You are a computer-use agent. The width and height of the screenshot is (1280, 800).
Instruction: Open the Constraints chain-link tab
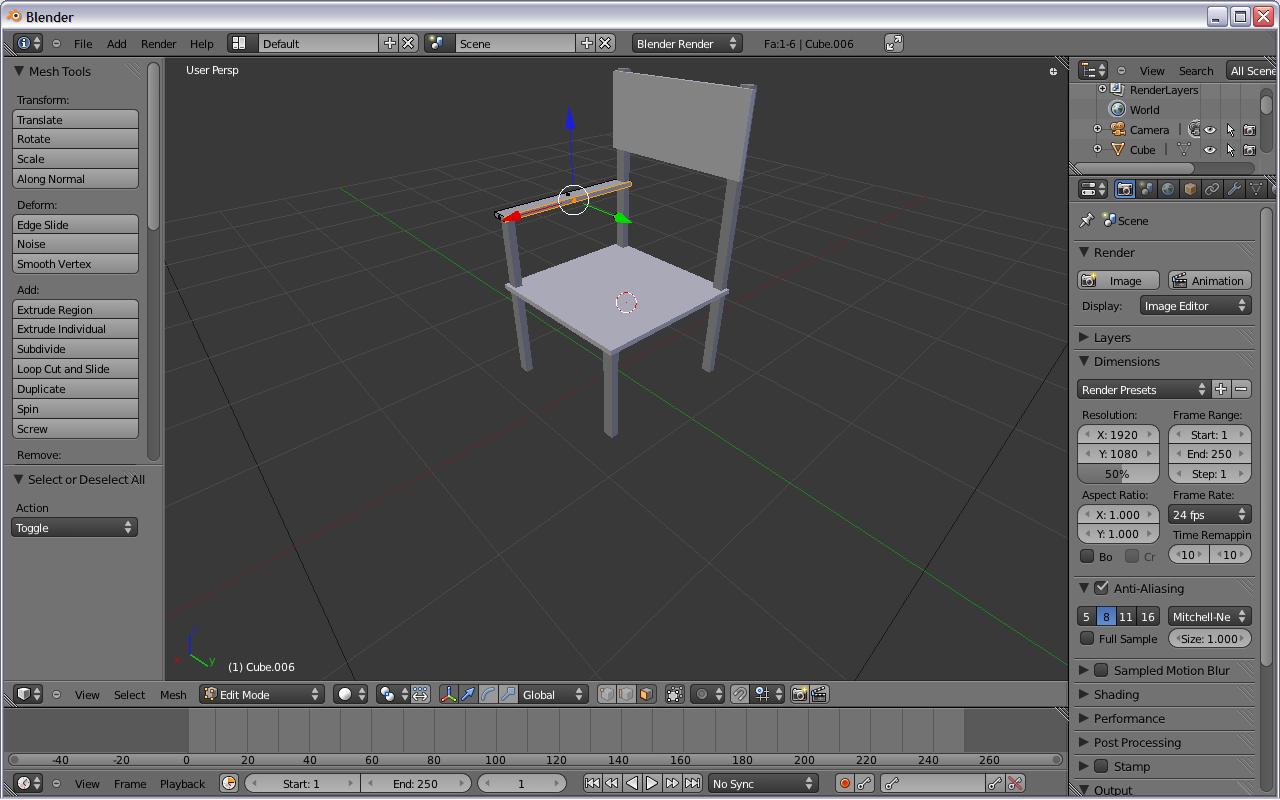pyautogui.click(x=1212, y=189)
